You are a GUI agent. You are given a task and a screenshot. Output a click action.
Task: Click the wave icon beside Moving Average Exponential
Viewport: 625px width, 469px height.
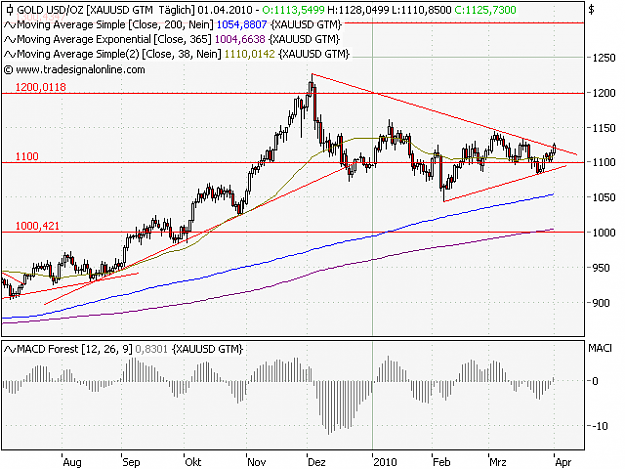(x=10, y=40)
